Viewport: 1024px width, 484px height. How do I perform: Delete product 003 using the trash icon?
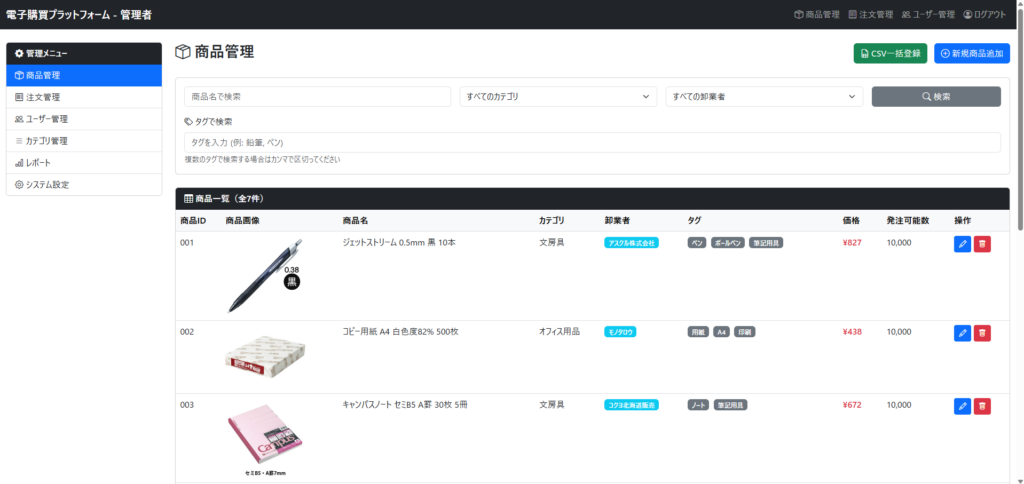pos(982,406)
